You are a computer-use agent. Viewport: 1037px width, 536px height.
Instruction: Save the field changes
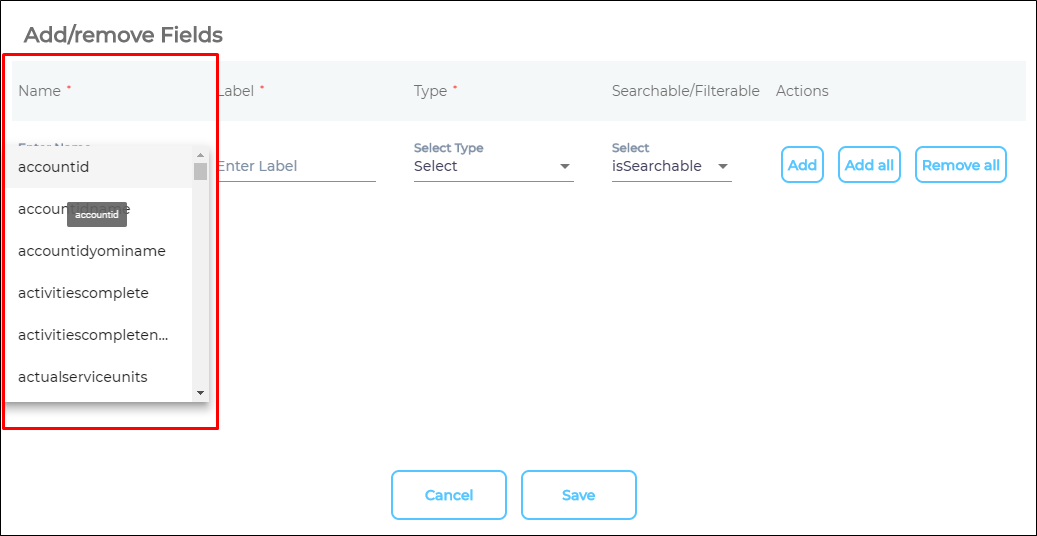[578, 495]
